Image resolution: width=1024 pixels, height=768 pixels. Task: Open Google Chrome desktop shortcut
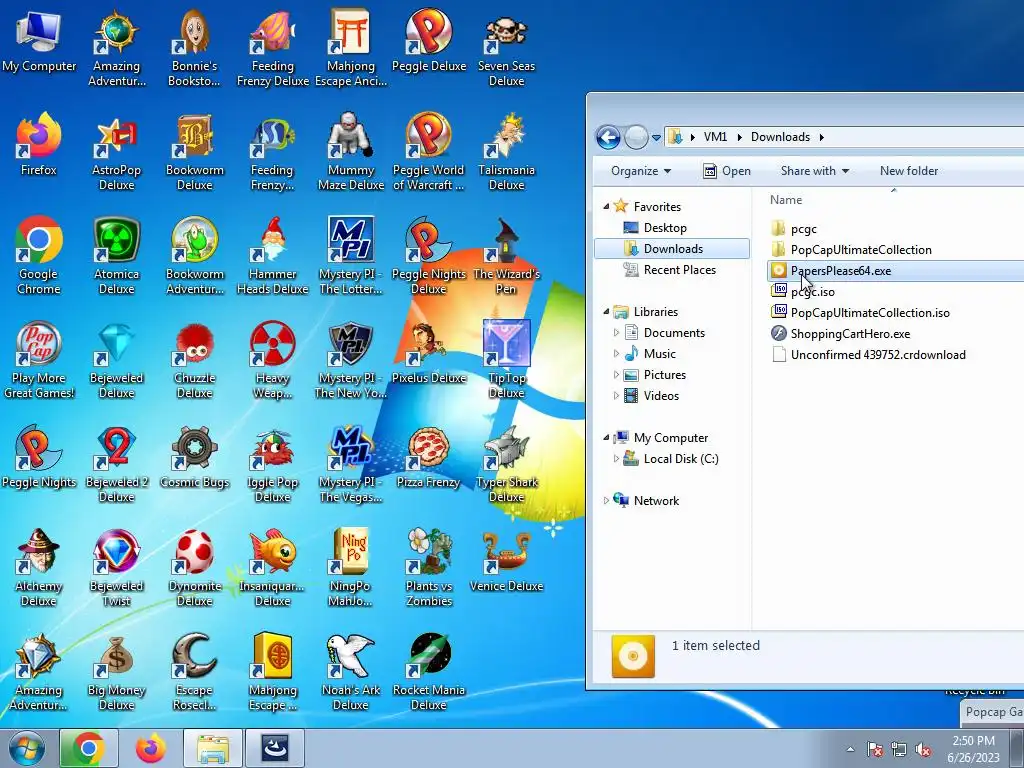[x=39, y=256]
